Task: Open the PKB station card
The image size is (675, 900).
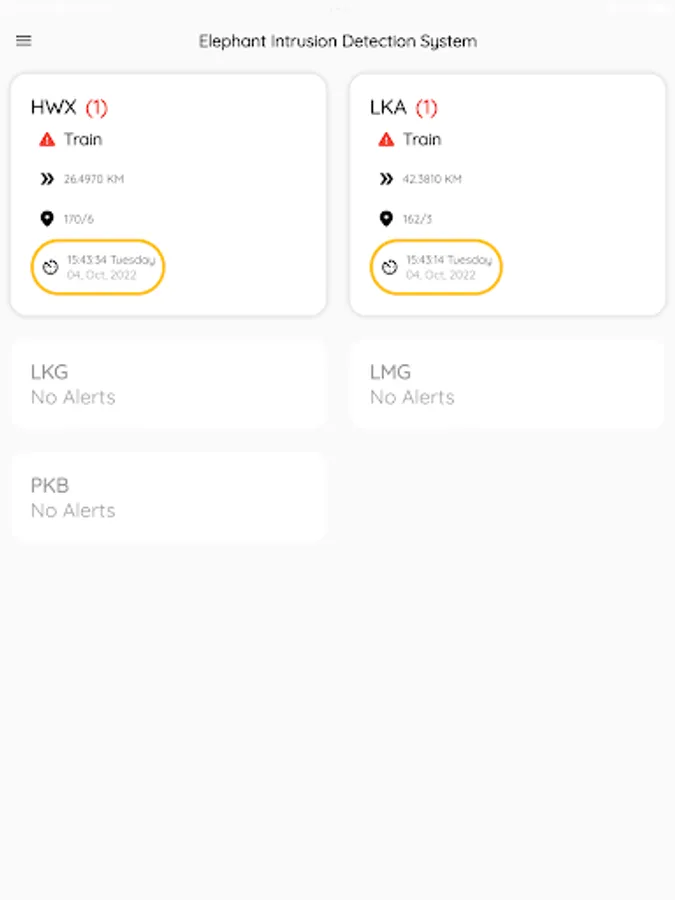Action: point(168,497)
